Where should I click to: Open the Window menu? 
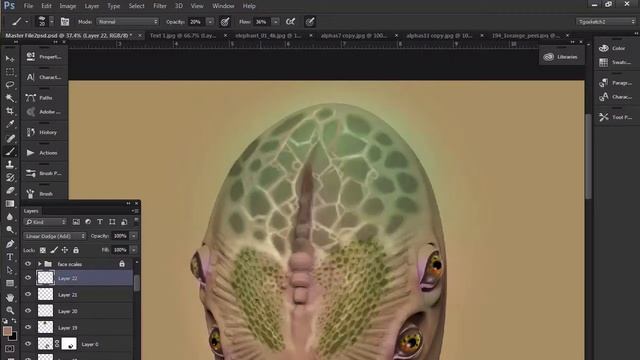click(223, 6)
